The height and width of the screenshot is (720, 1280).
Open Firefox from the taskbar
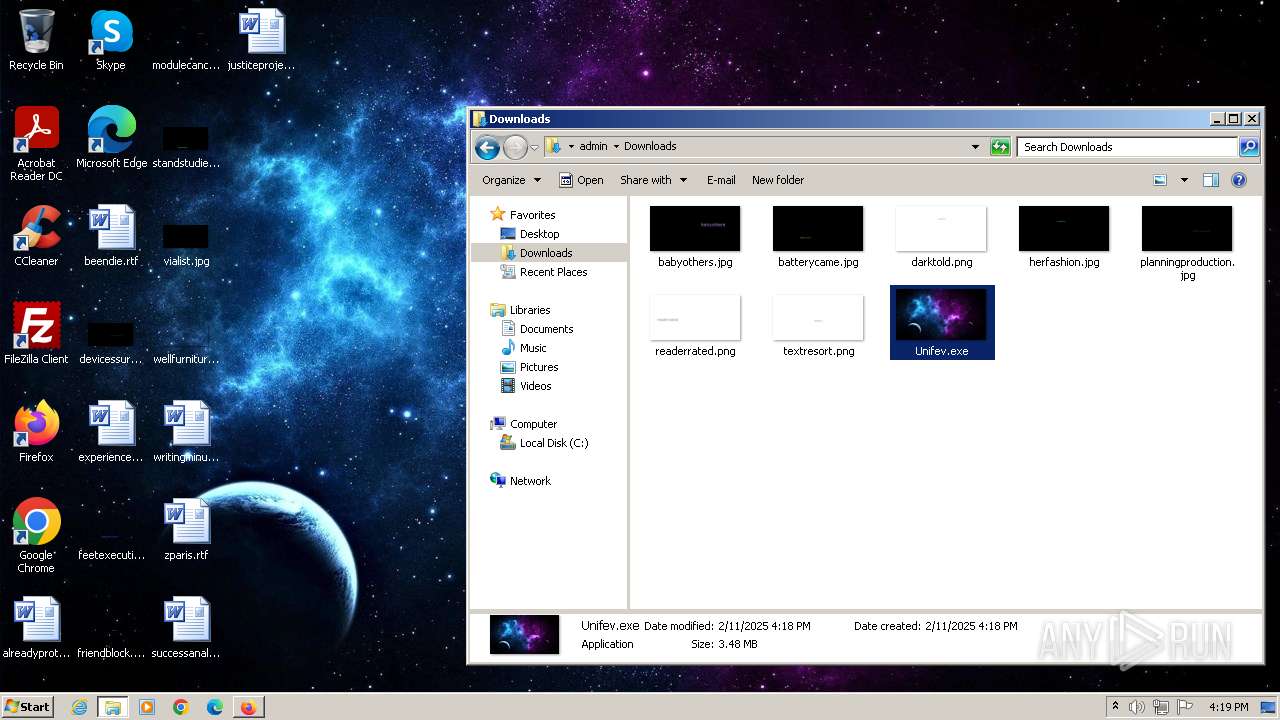(248, 707)
